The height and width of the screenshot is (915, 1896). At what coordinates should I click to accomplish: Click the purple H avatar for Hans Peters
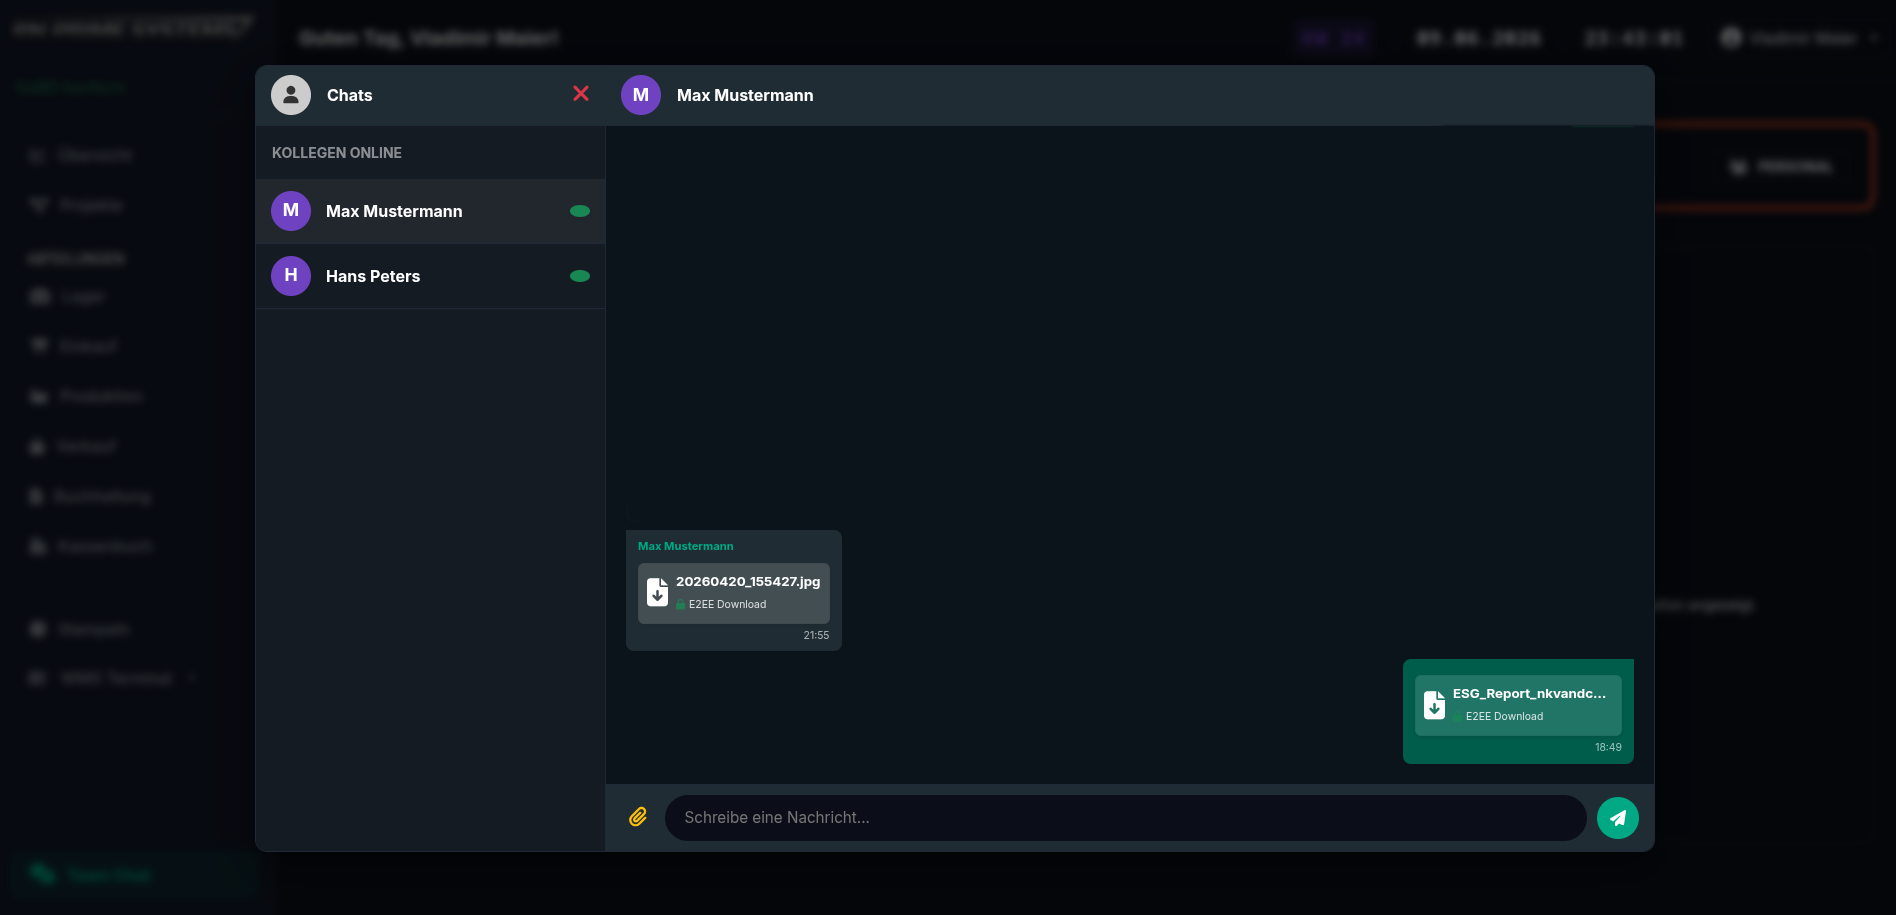pyautogui.click(x=291, y=276)
